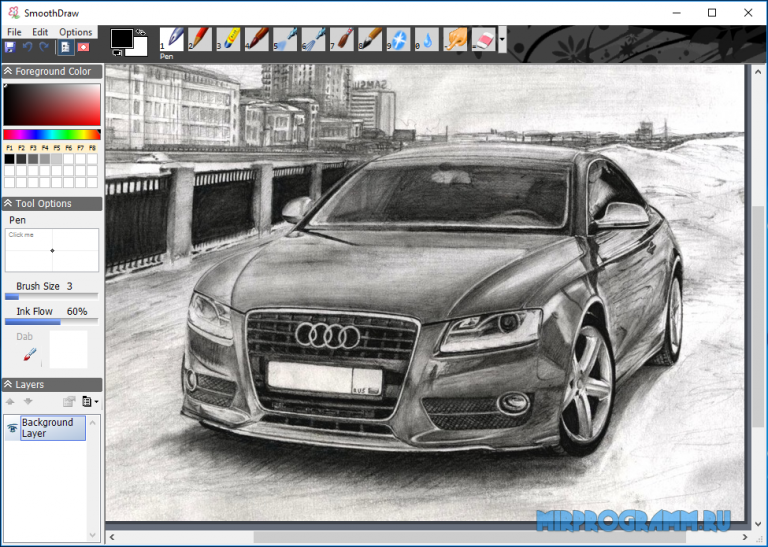Open the brush tools dropdown arrow

tap(502, 39)
